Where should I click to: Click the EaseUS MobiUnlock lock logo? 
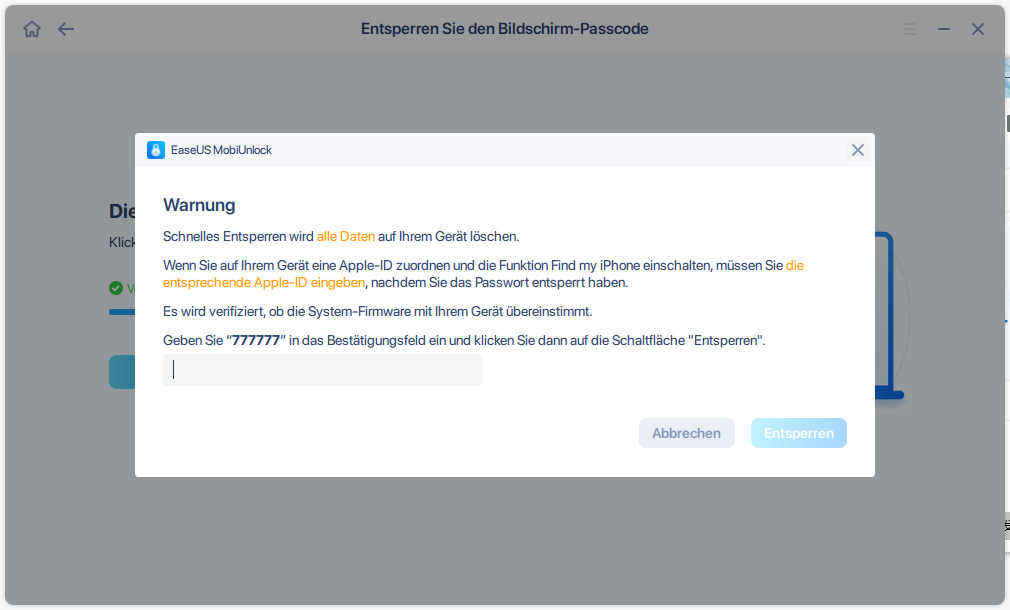pos(156,150)
